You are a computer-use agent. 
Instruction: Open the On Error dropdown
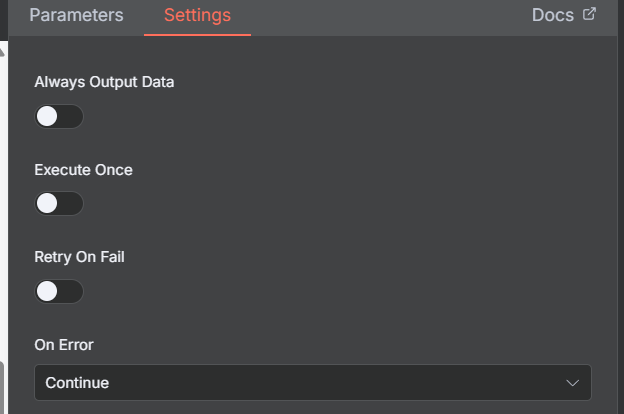[312, 382]
